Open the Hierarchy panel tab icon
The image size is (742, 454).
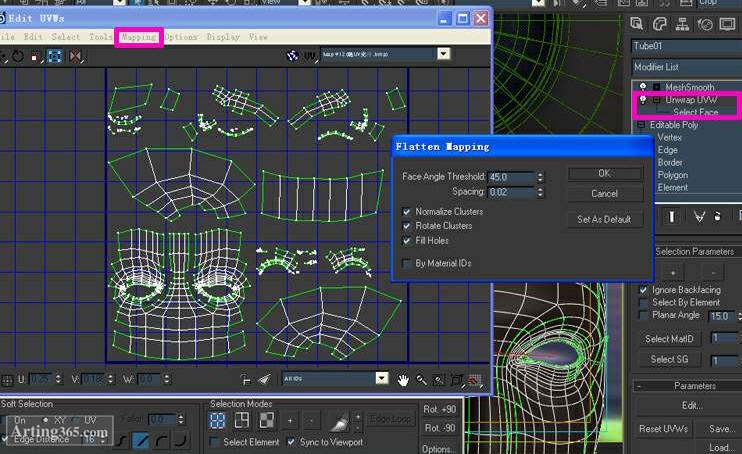(x=682, y=24)
